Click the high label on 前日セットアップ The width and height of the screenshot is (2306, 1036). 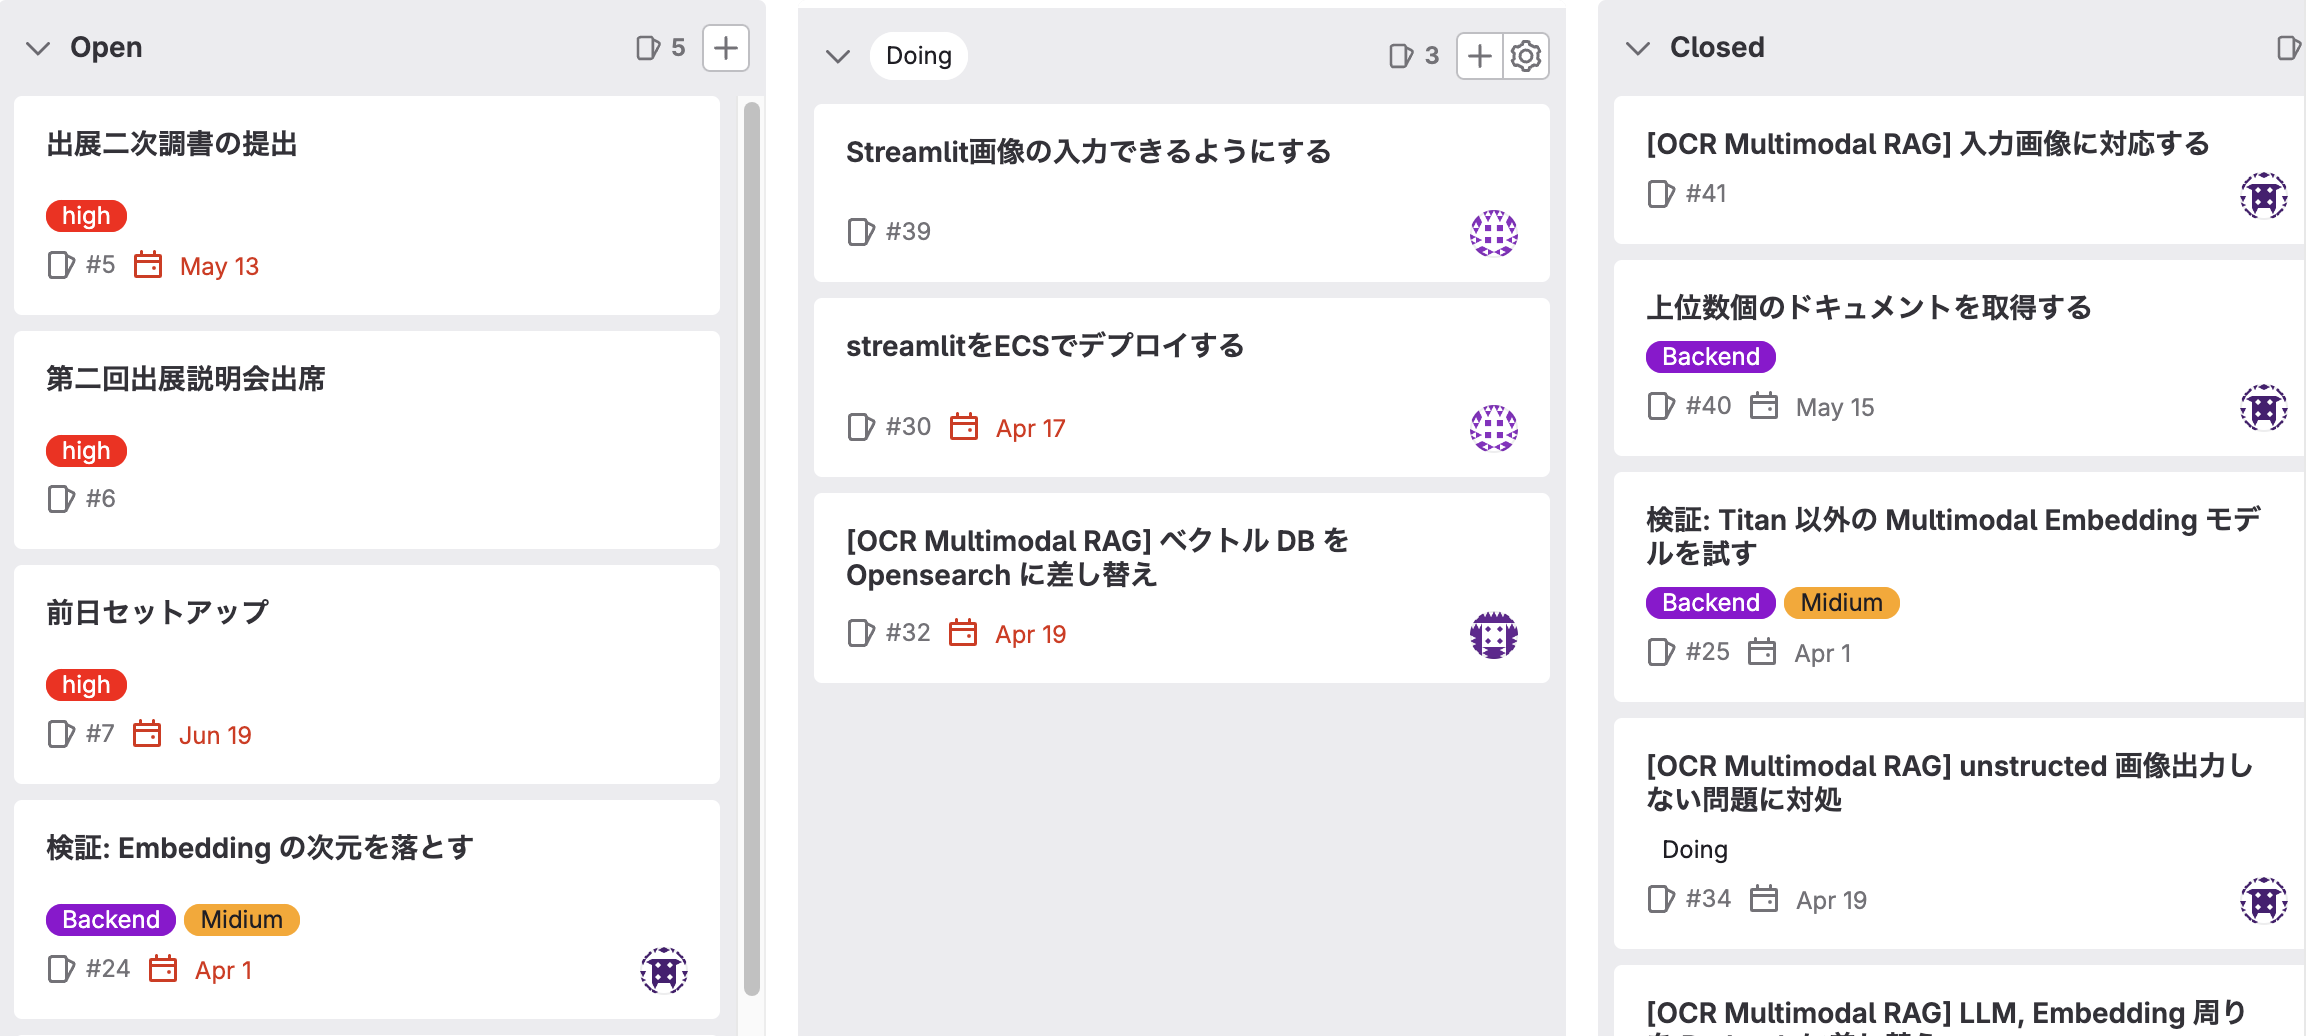(x=86, y=685)
